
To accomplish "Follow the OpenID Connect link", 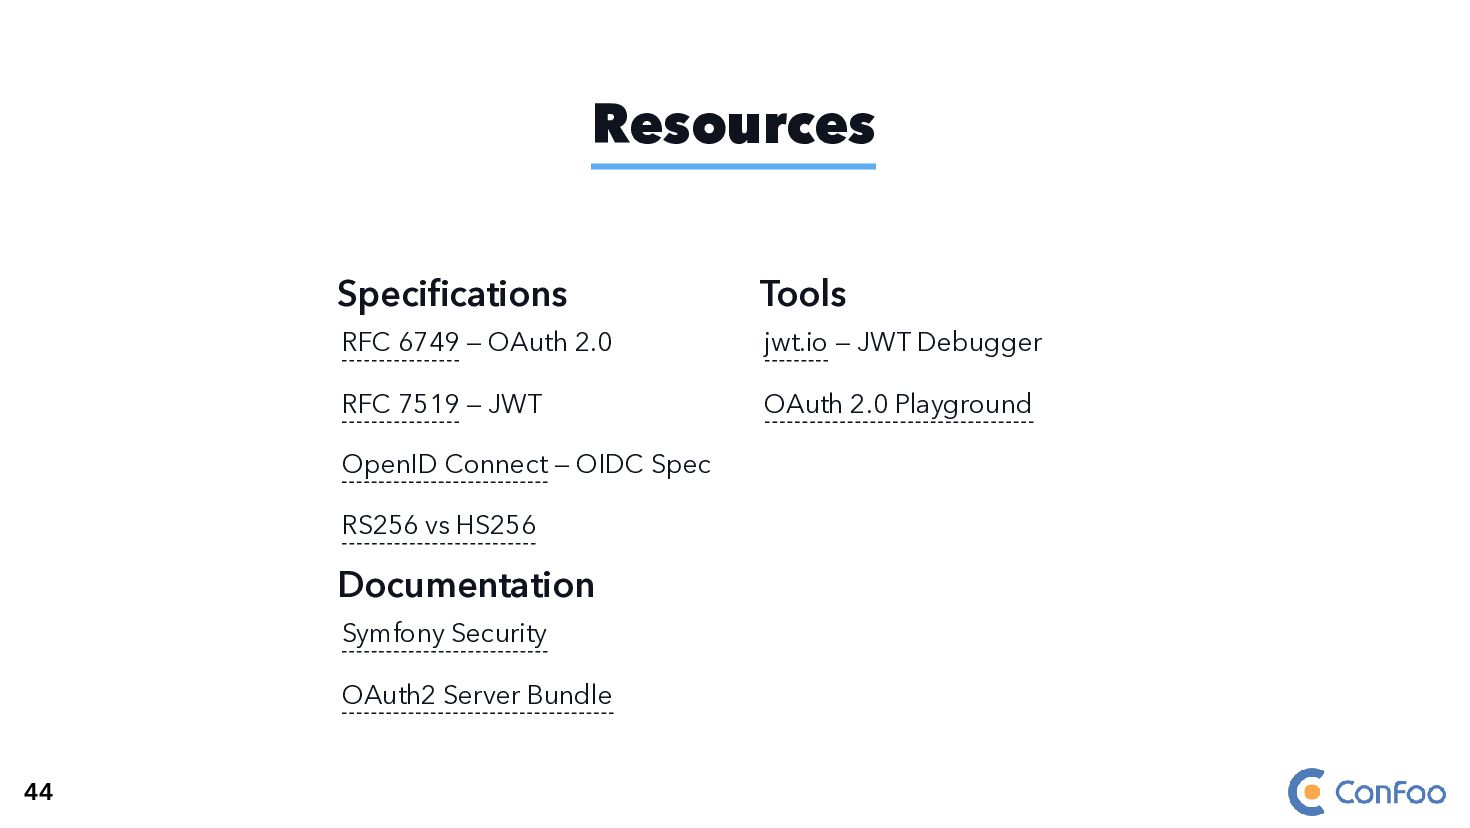I will click(x=444, y=465).
